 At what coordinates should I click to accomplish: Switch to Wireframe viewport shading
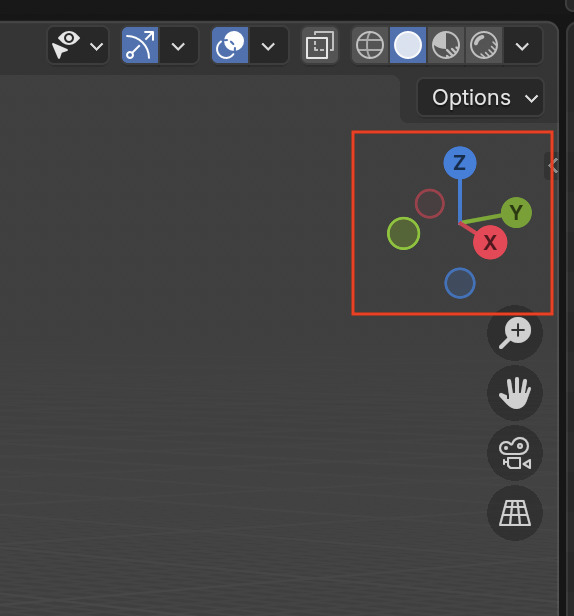click(x=370, y=45)
